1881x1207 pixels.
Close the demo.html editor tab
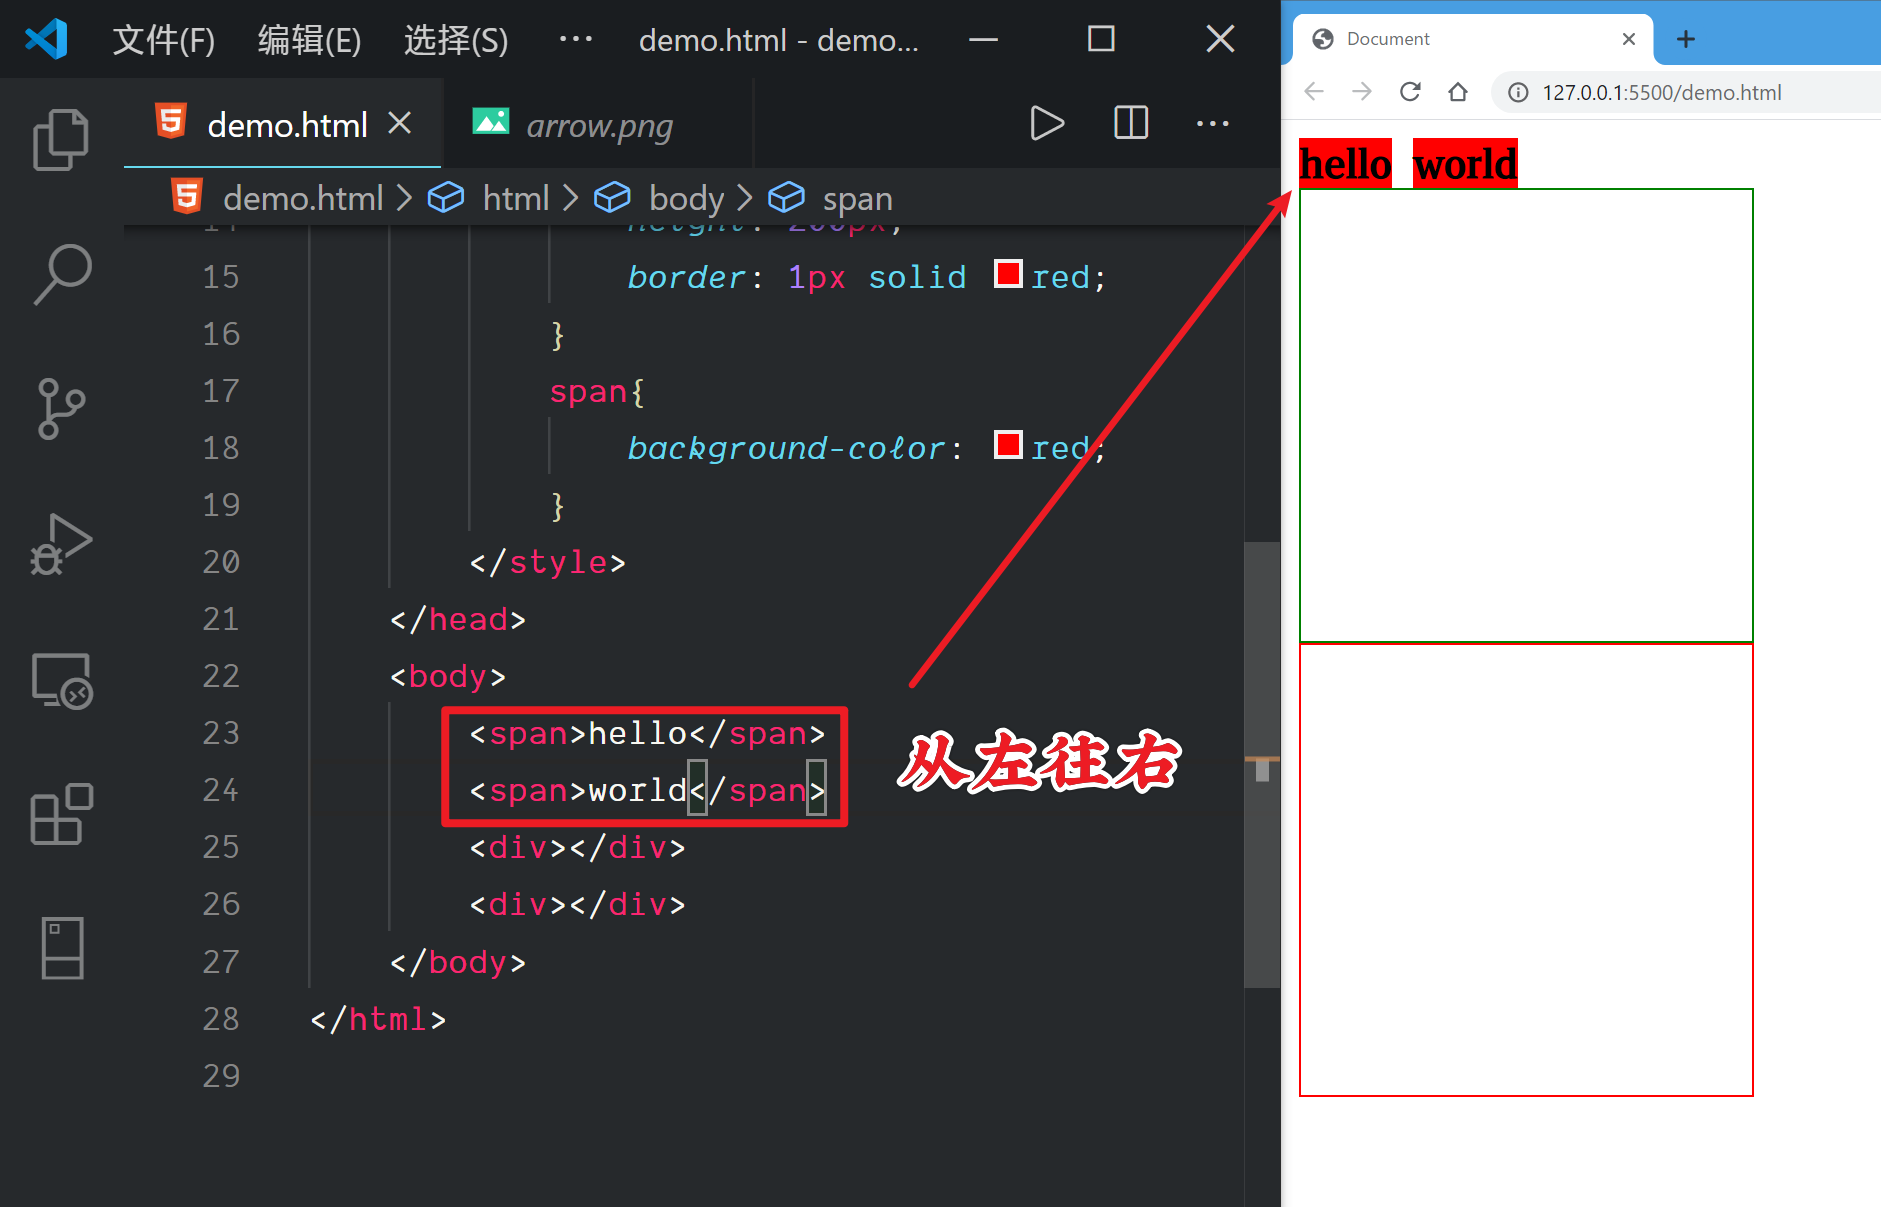(x=400, y=123)
